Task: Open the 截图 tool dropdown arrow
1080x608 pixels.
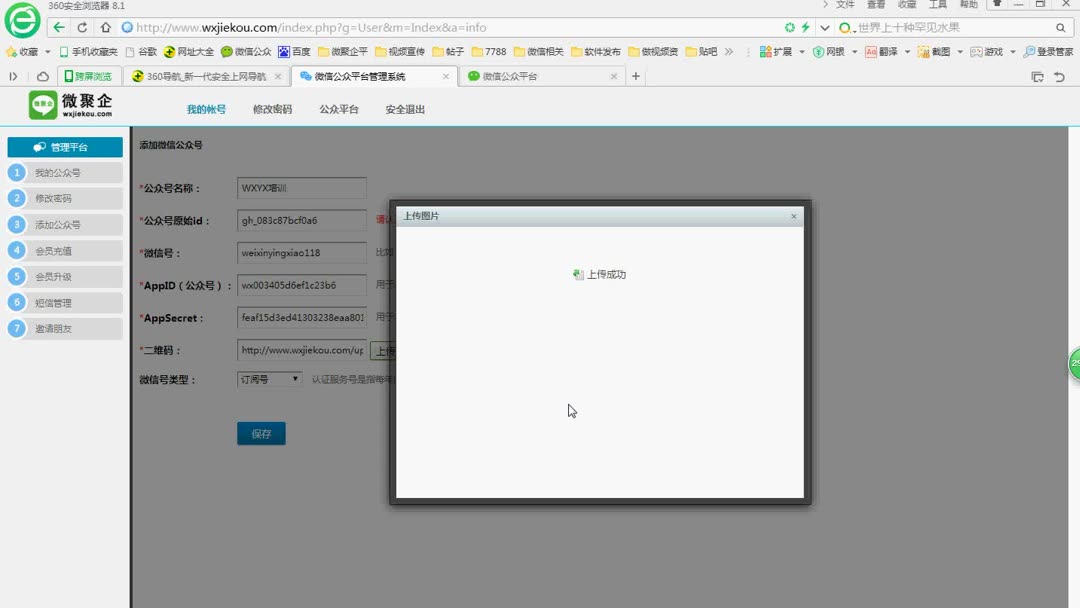Action: tap(960, 51)
